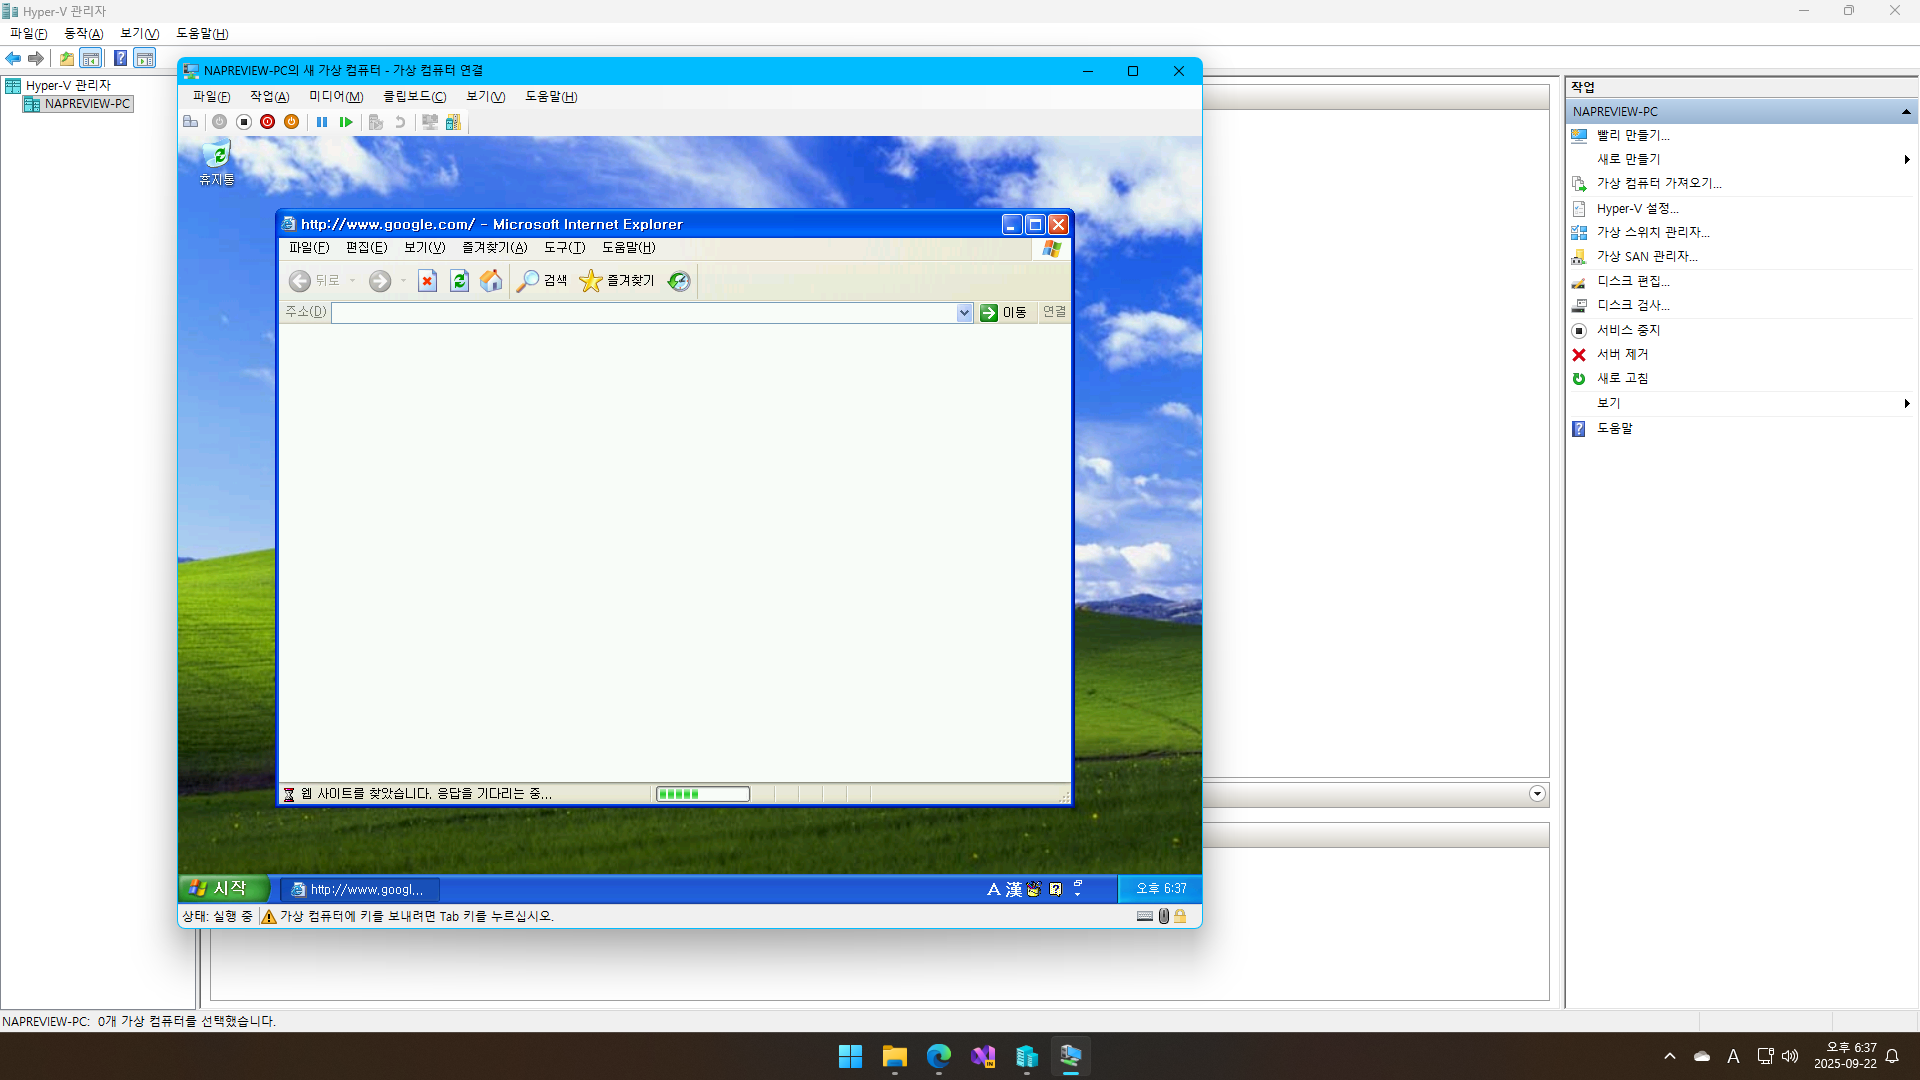Click 서비스 중지 action
The height and width of the screenshot is (1080, 1920).
1628,330
